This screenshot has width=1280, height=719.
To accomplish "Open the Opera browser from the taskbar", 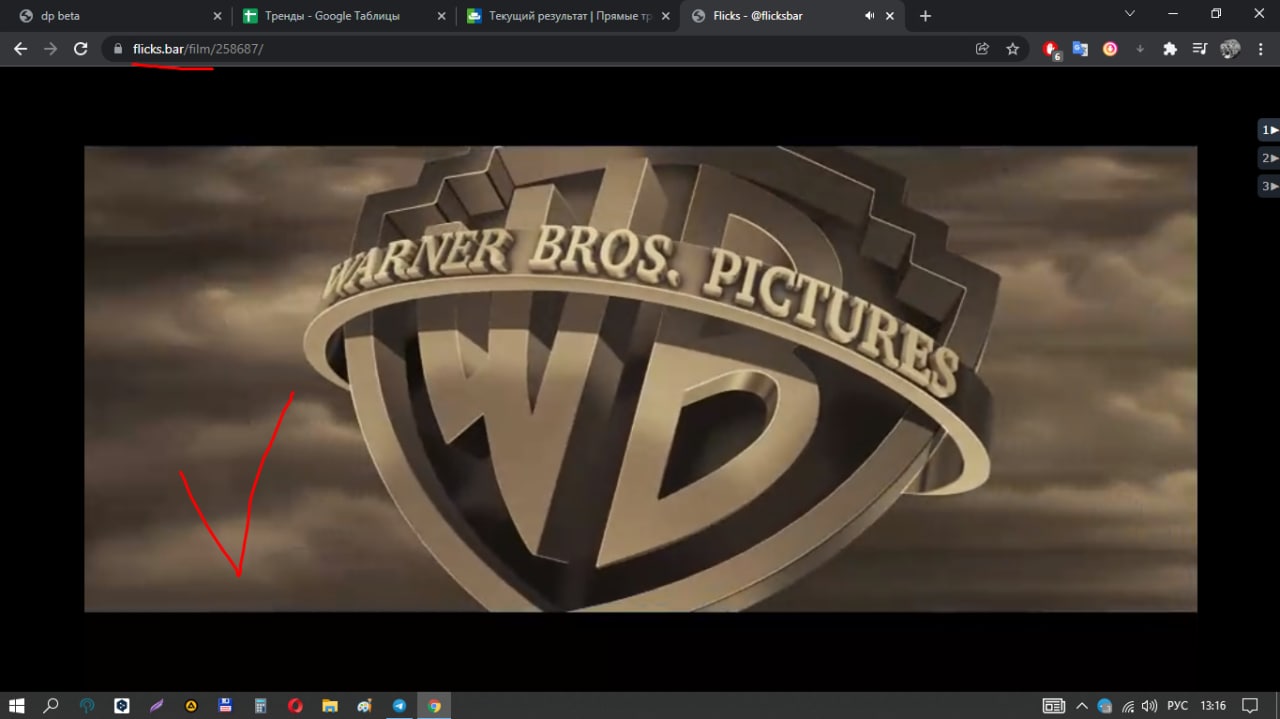I will (x=295, y=705).
